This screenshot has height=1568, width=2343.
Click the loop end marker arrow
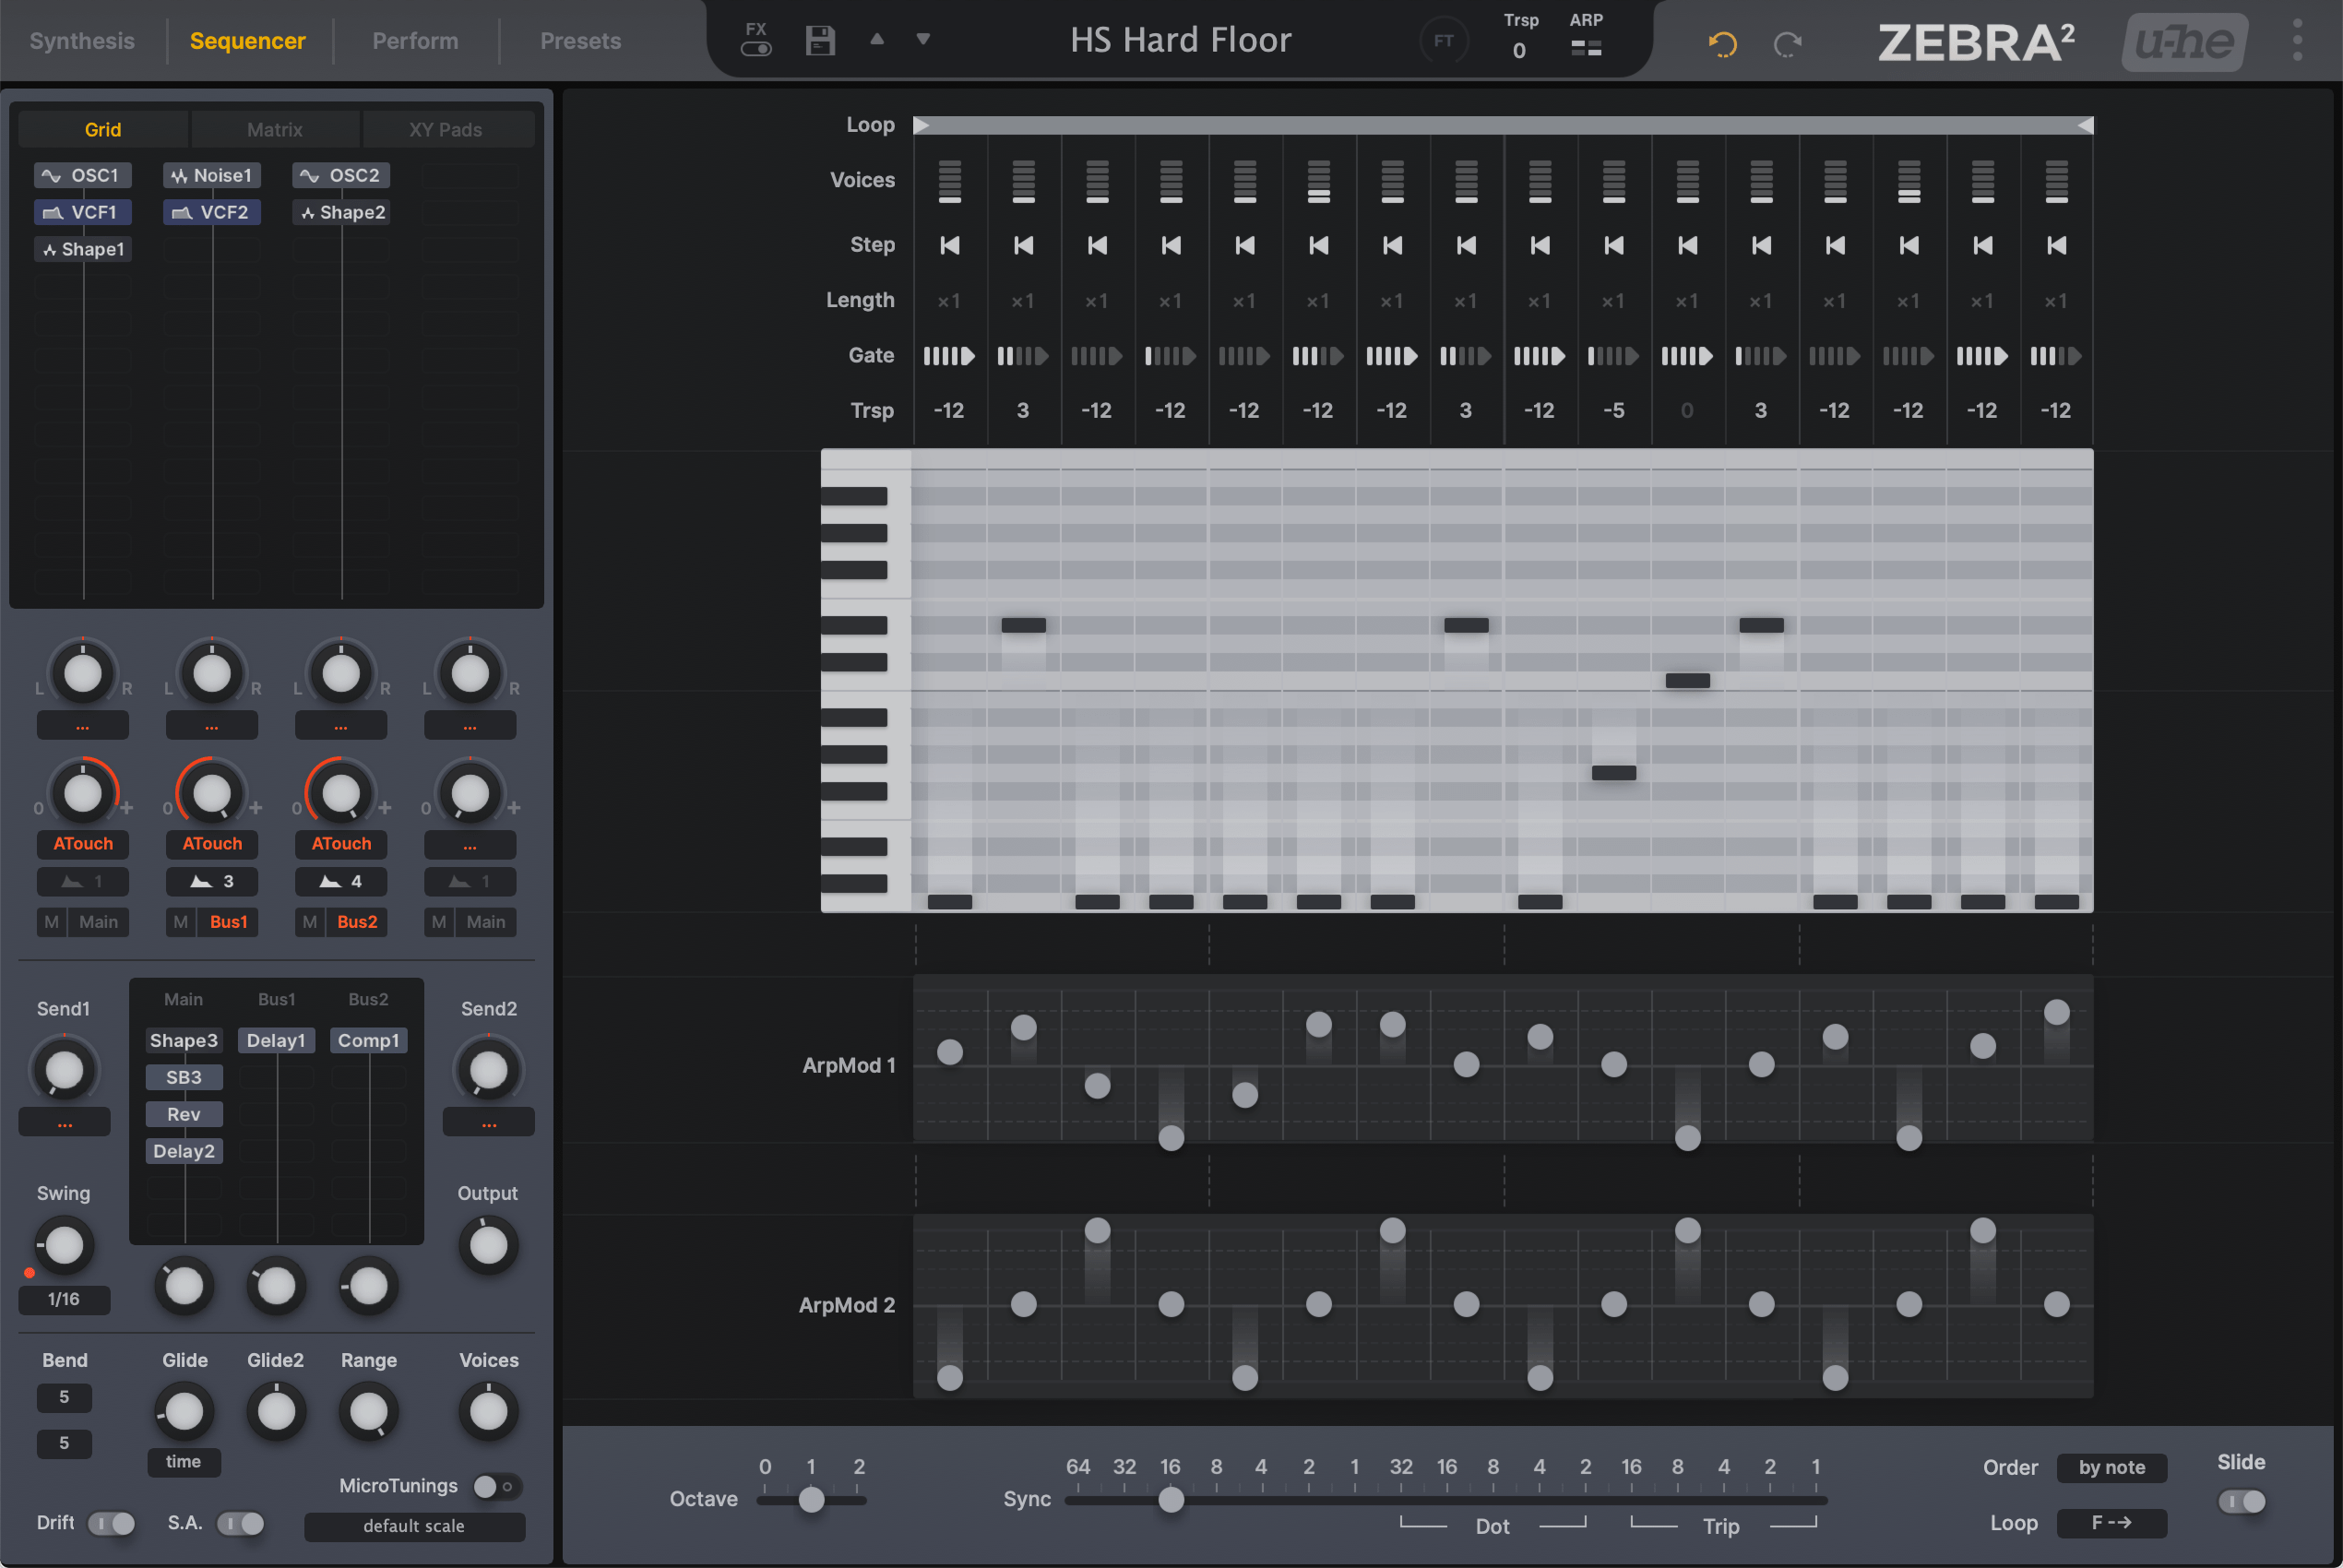(x=2085, y=125)
